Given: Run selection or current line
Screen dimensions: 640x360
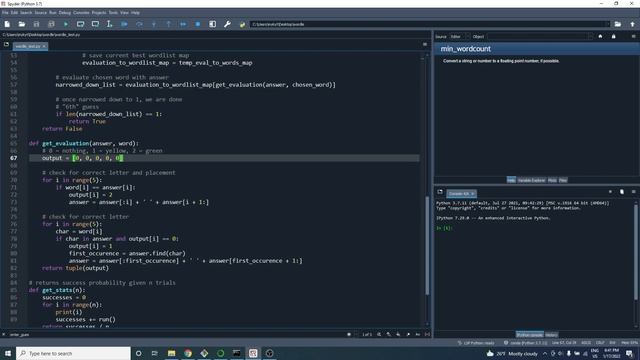Looking at the screenshot, I should 109,24.
